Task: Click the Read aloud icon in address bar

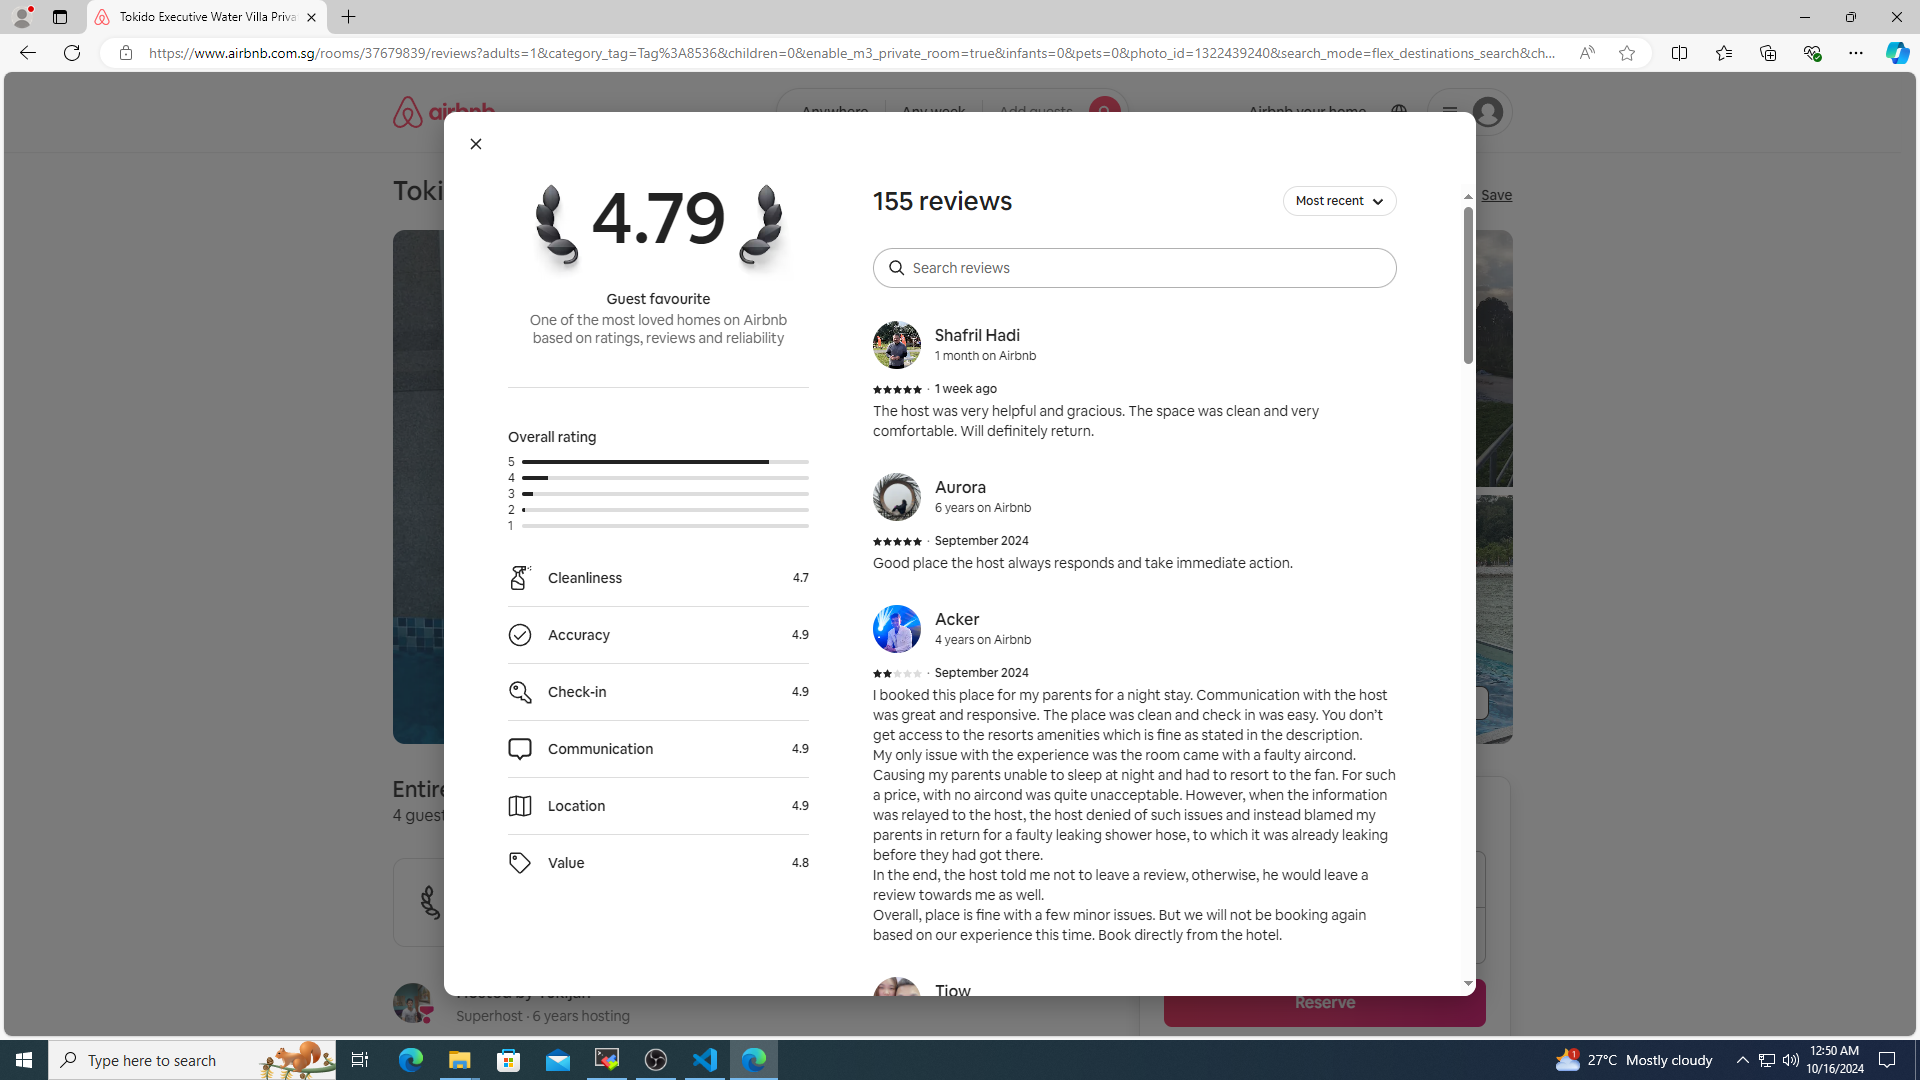Action: pos(1586,53)
